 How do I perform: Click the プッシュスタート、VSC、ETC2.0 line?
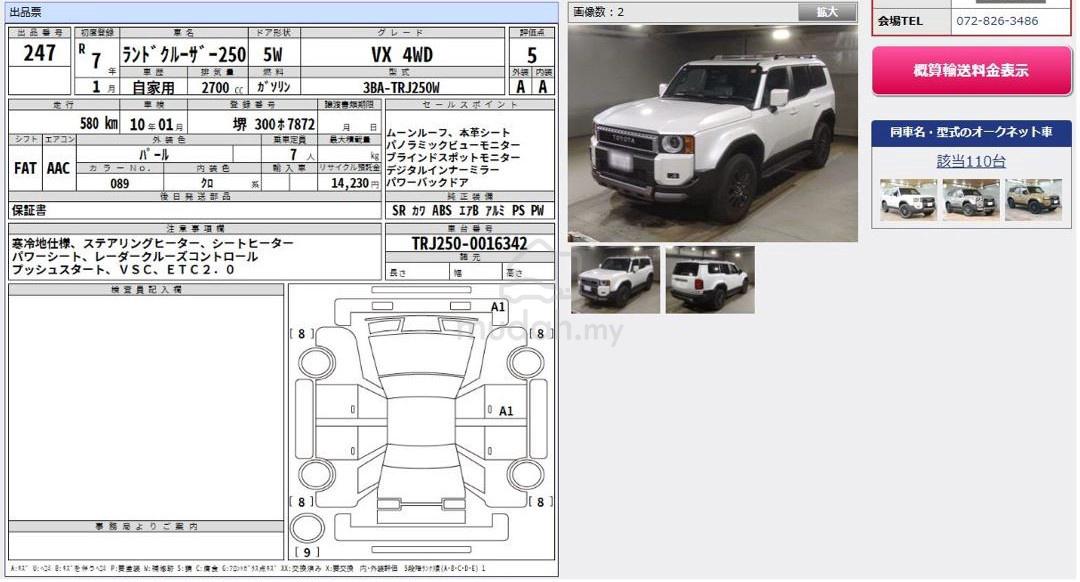[123, 269]
